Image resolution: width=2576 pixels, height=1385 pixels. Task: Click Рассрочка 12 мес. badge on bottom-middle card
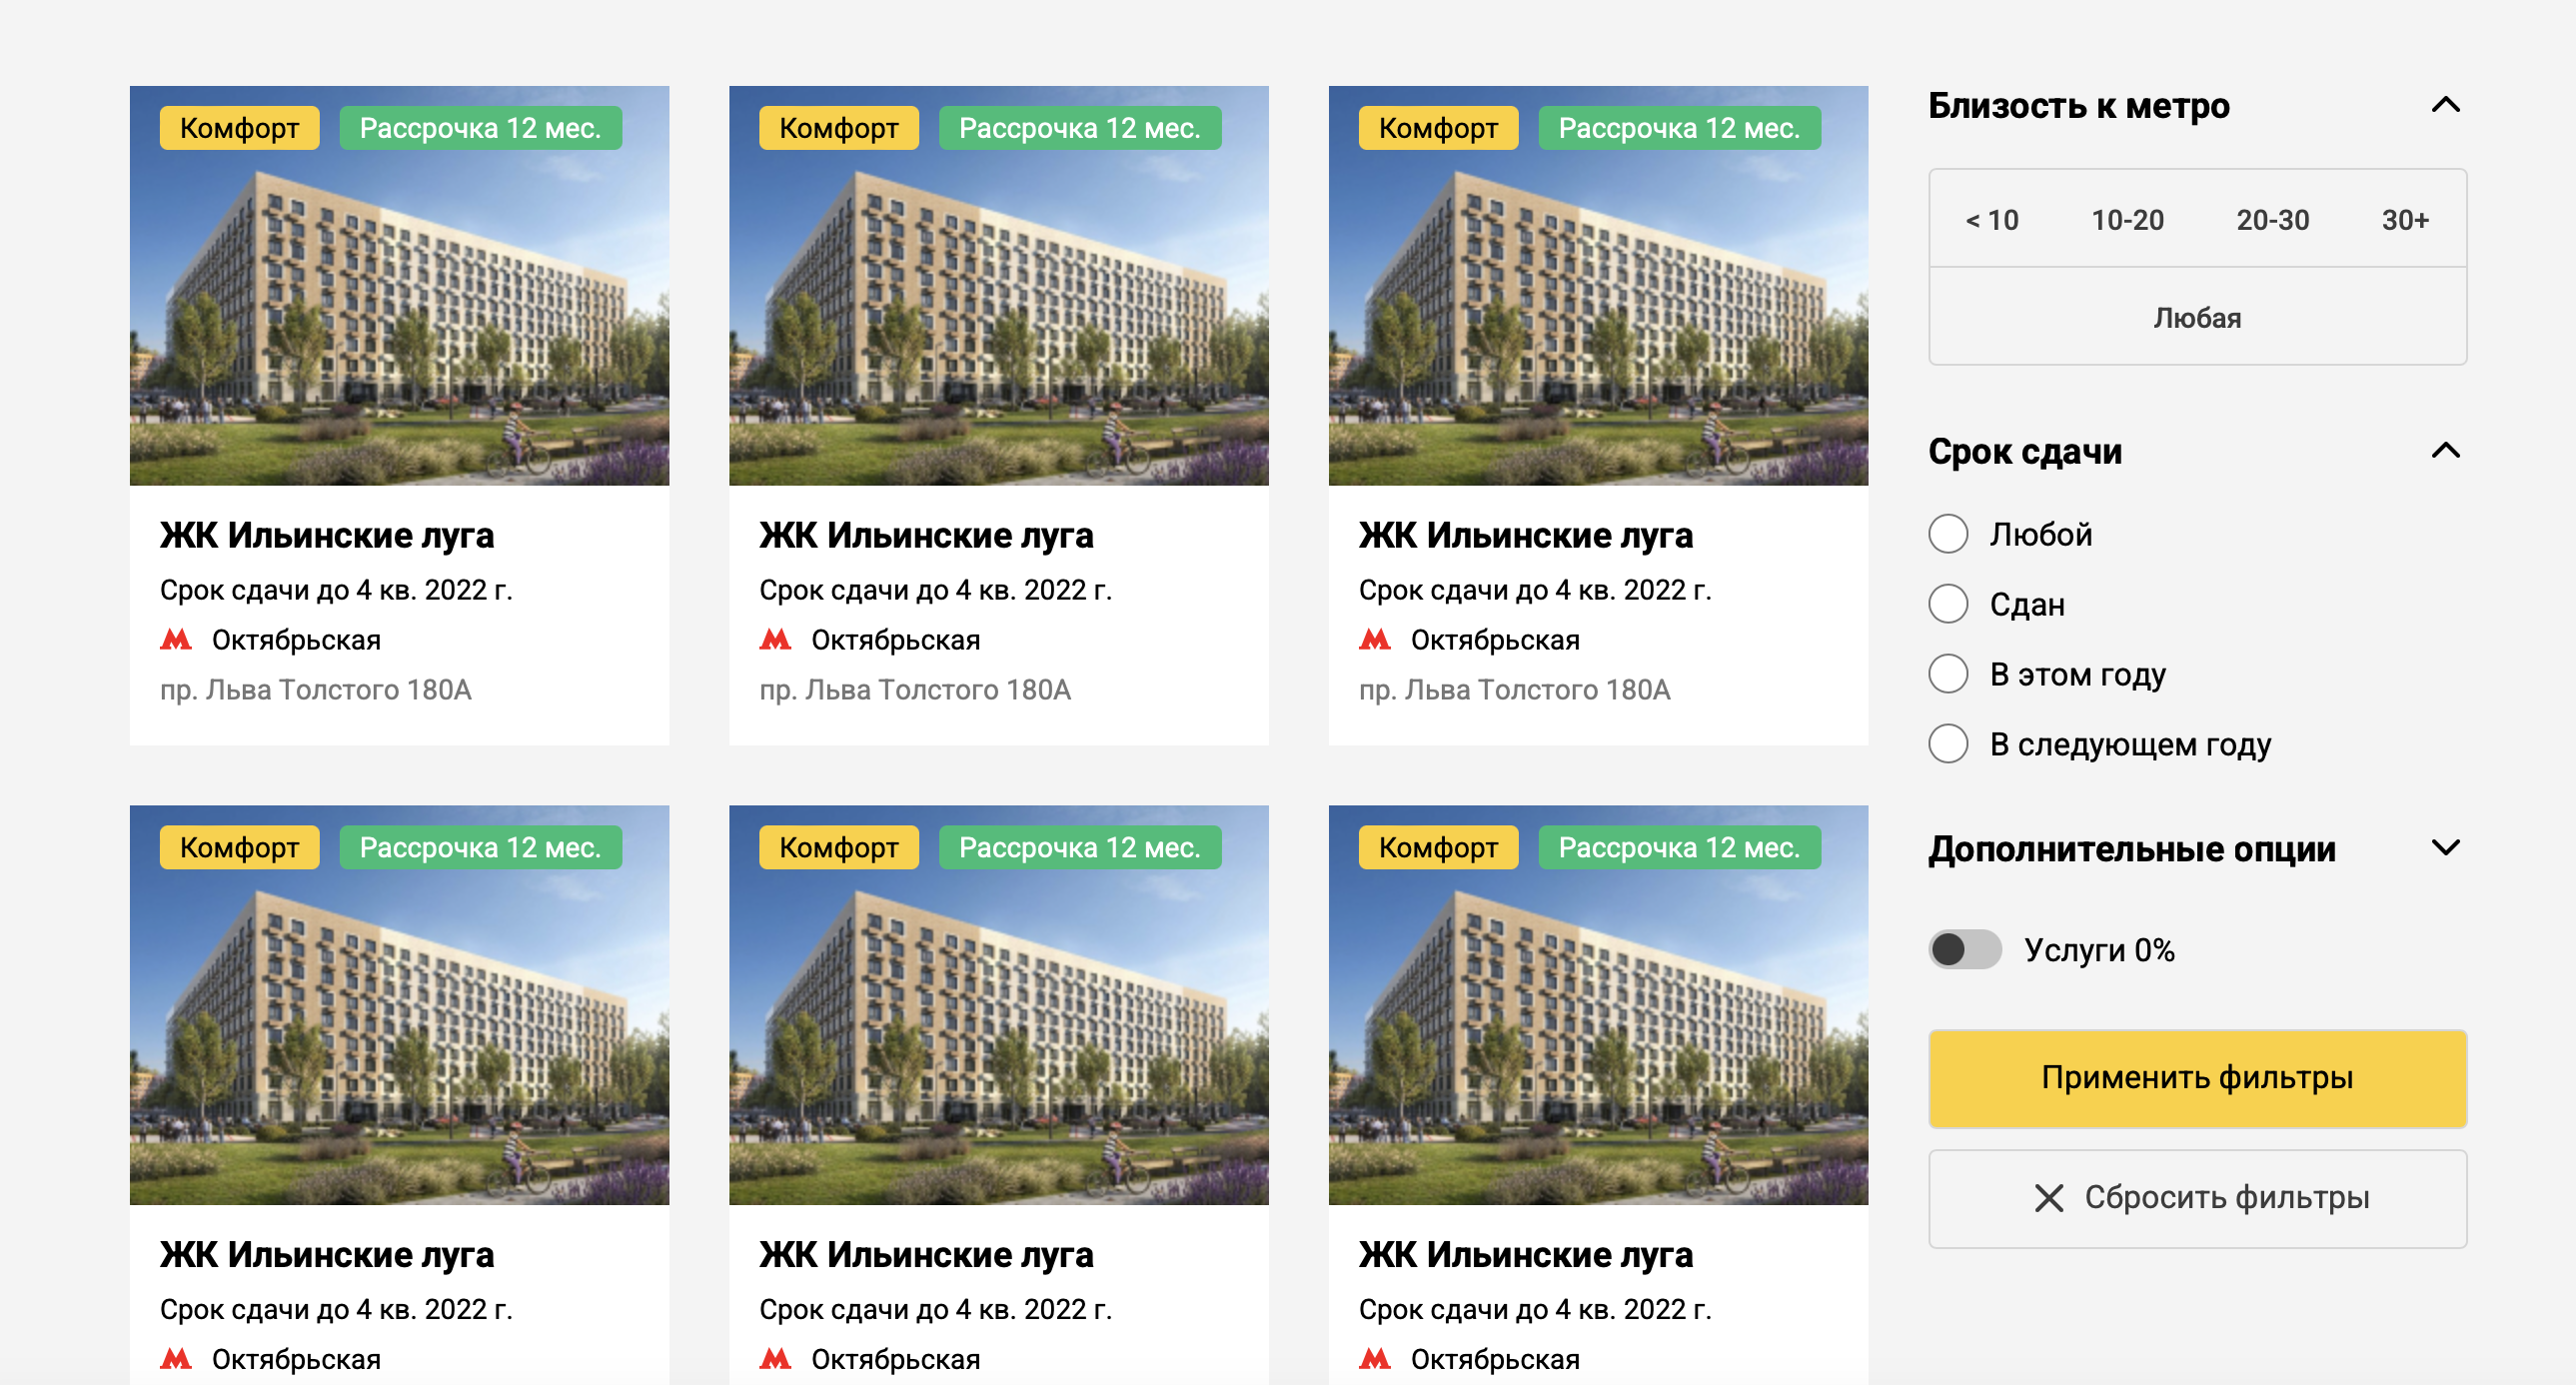point(1080,847)
